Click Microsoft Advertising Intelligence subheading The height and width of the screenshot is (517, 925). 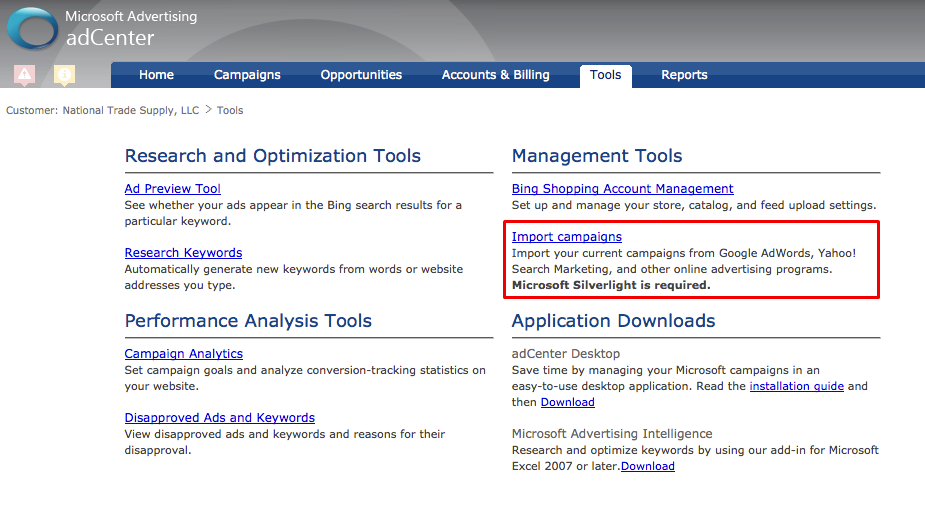pyautogui.click(x=612, y=434)
